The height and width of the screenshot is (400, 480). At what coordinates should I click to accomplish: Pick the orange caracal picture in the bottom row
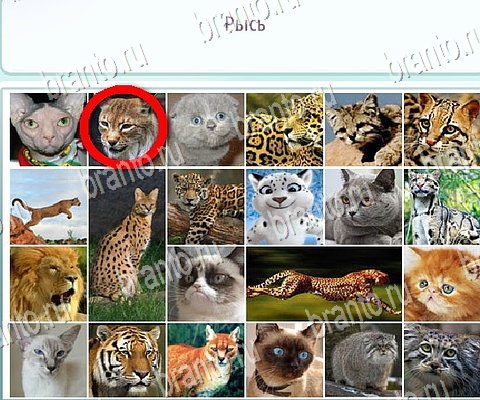[206, 360]
